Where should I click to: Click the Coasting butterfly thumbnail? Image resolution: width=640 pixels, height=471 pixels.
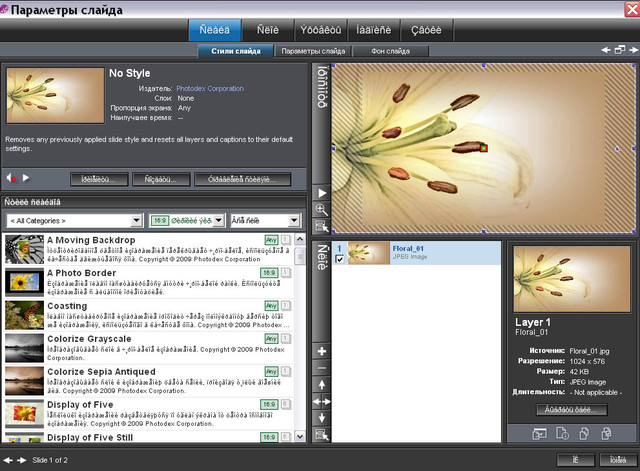coord(24,315)
